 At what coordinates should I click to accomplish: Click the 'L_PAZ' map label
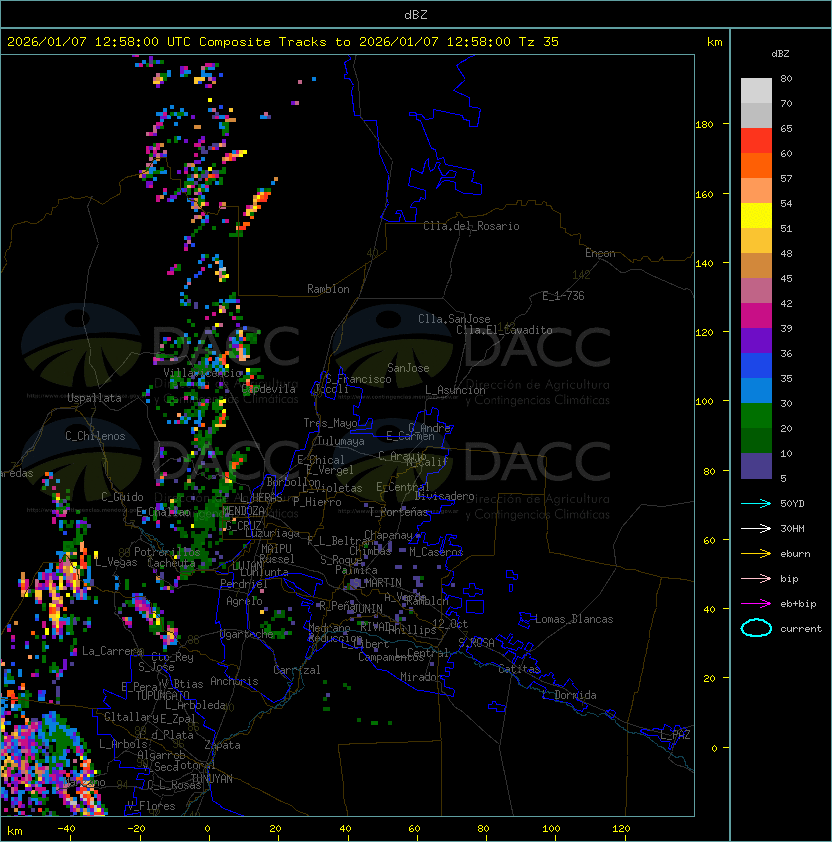(x=675, y=734)
